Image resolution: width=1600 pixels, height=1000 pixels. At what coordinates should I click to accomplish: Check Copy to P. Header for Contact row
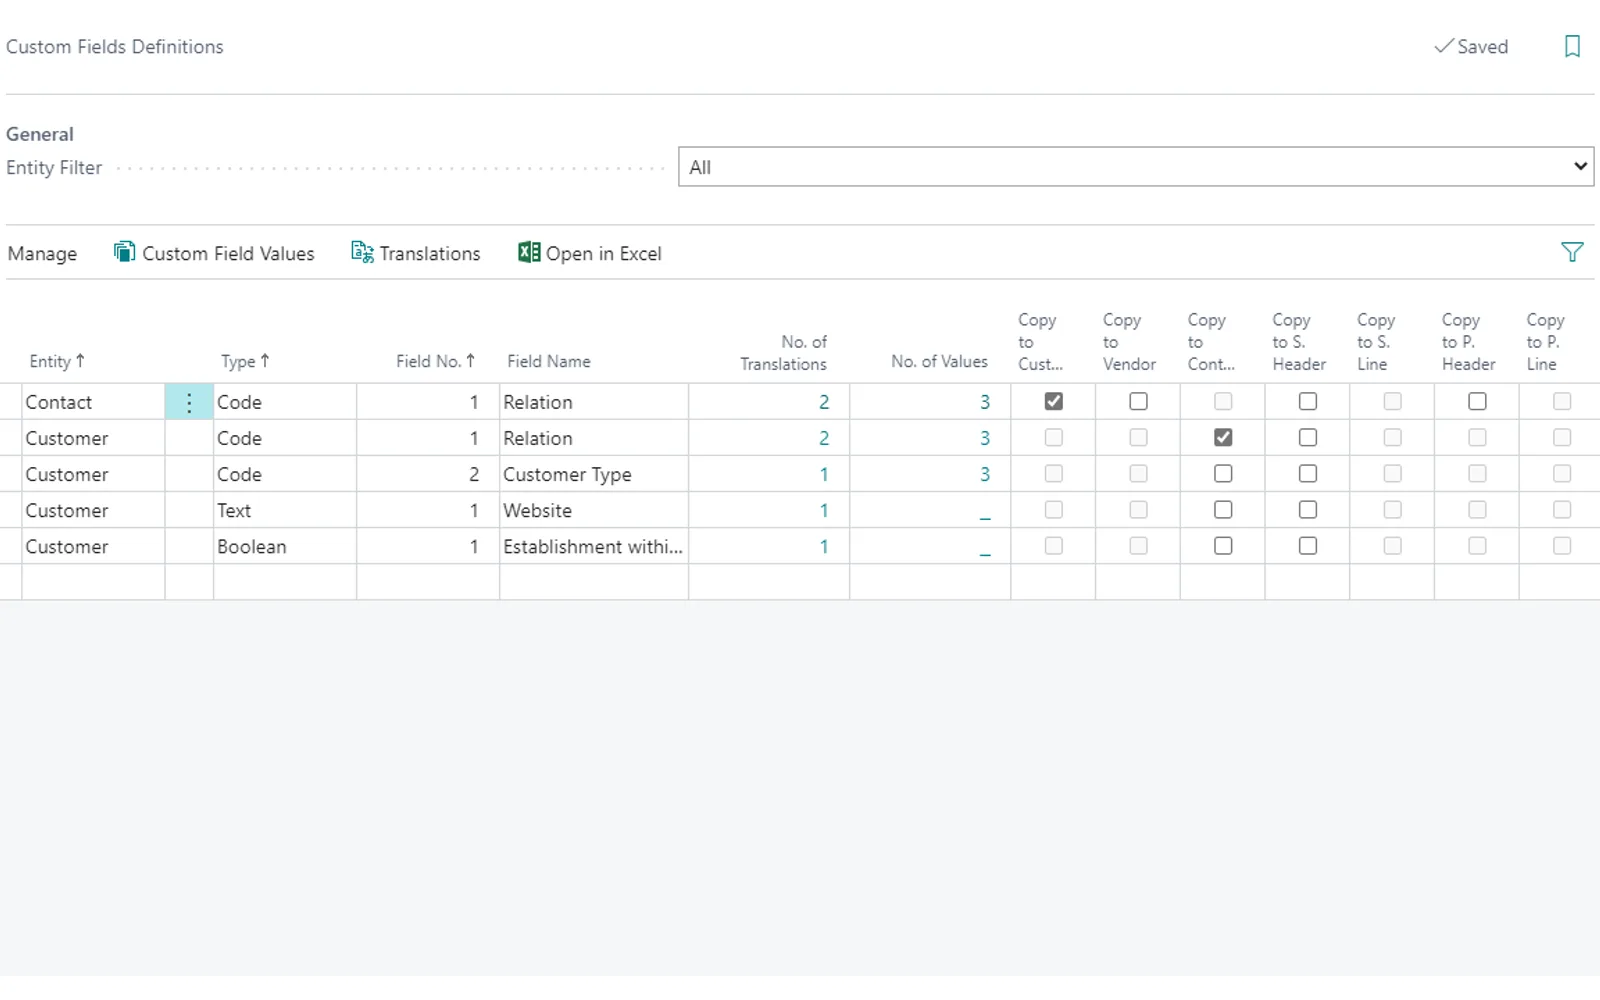(1477, 401)
